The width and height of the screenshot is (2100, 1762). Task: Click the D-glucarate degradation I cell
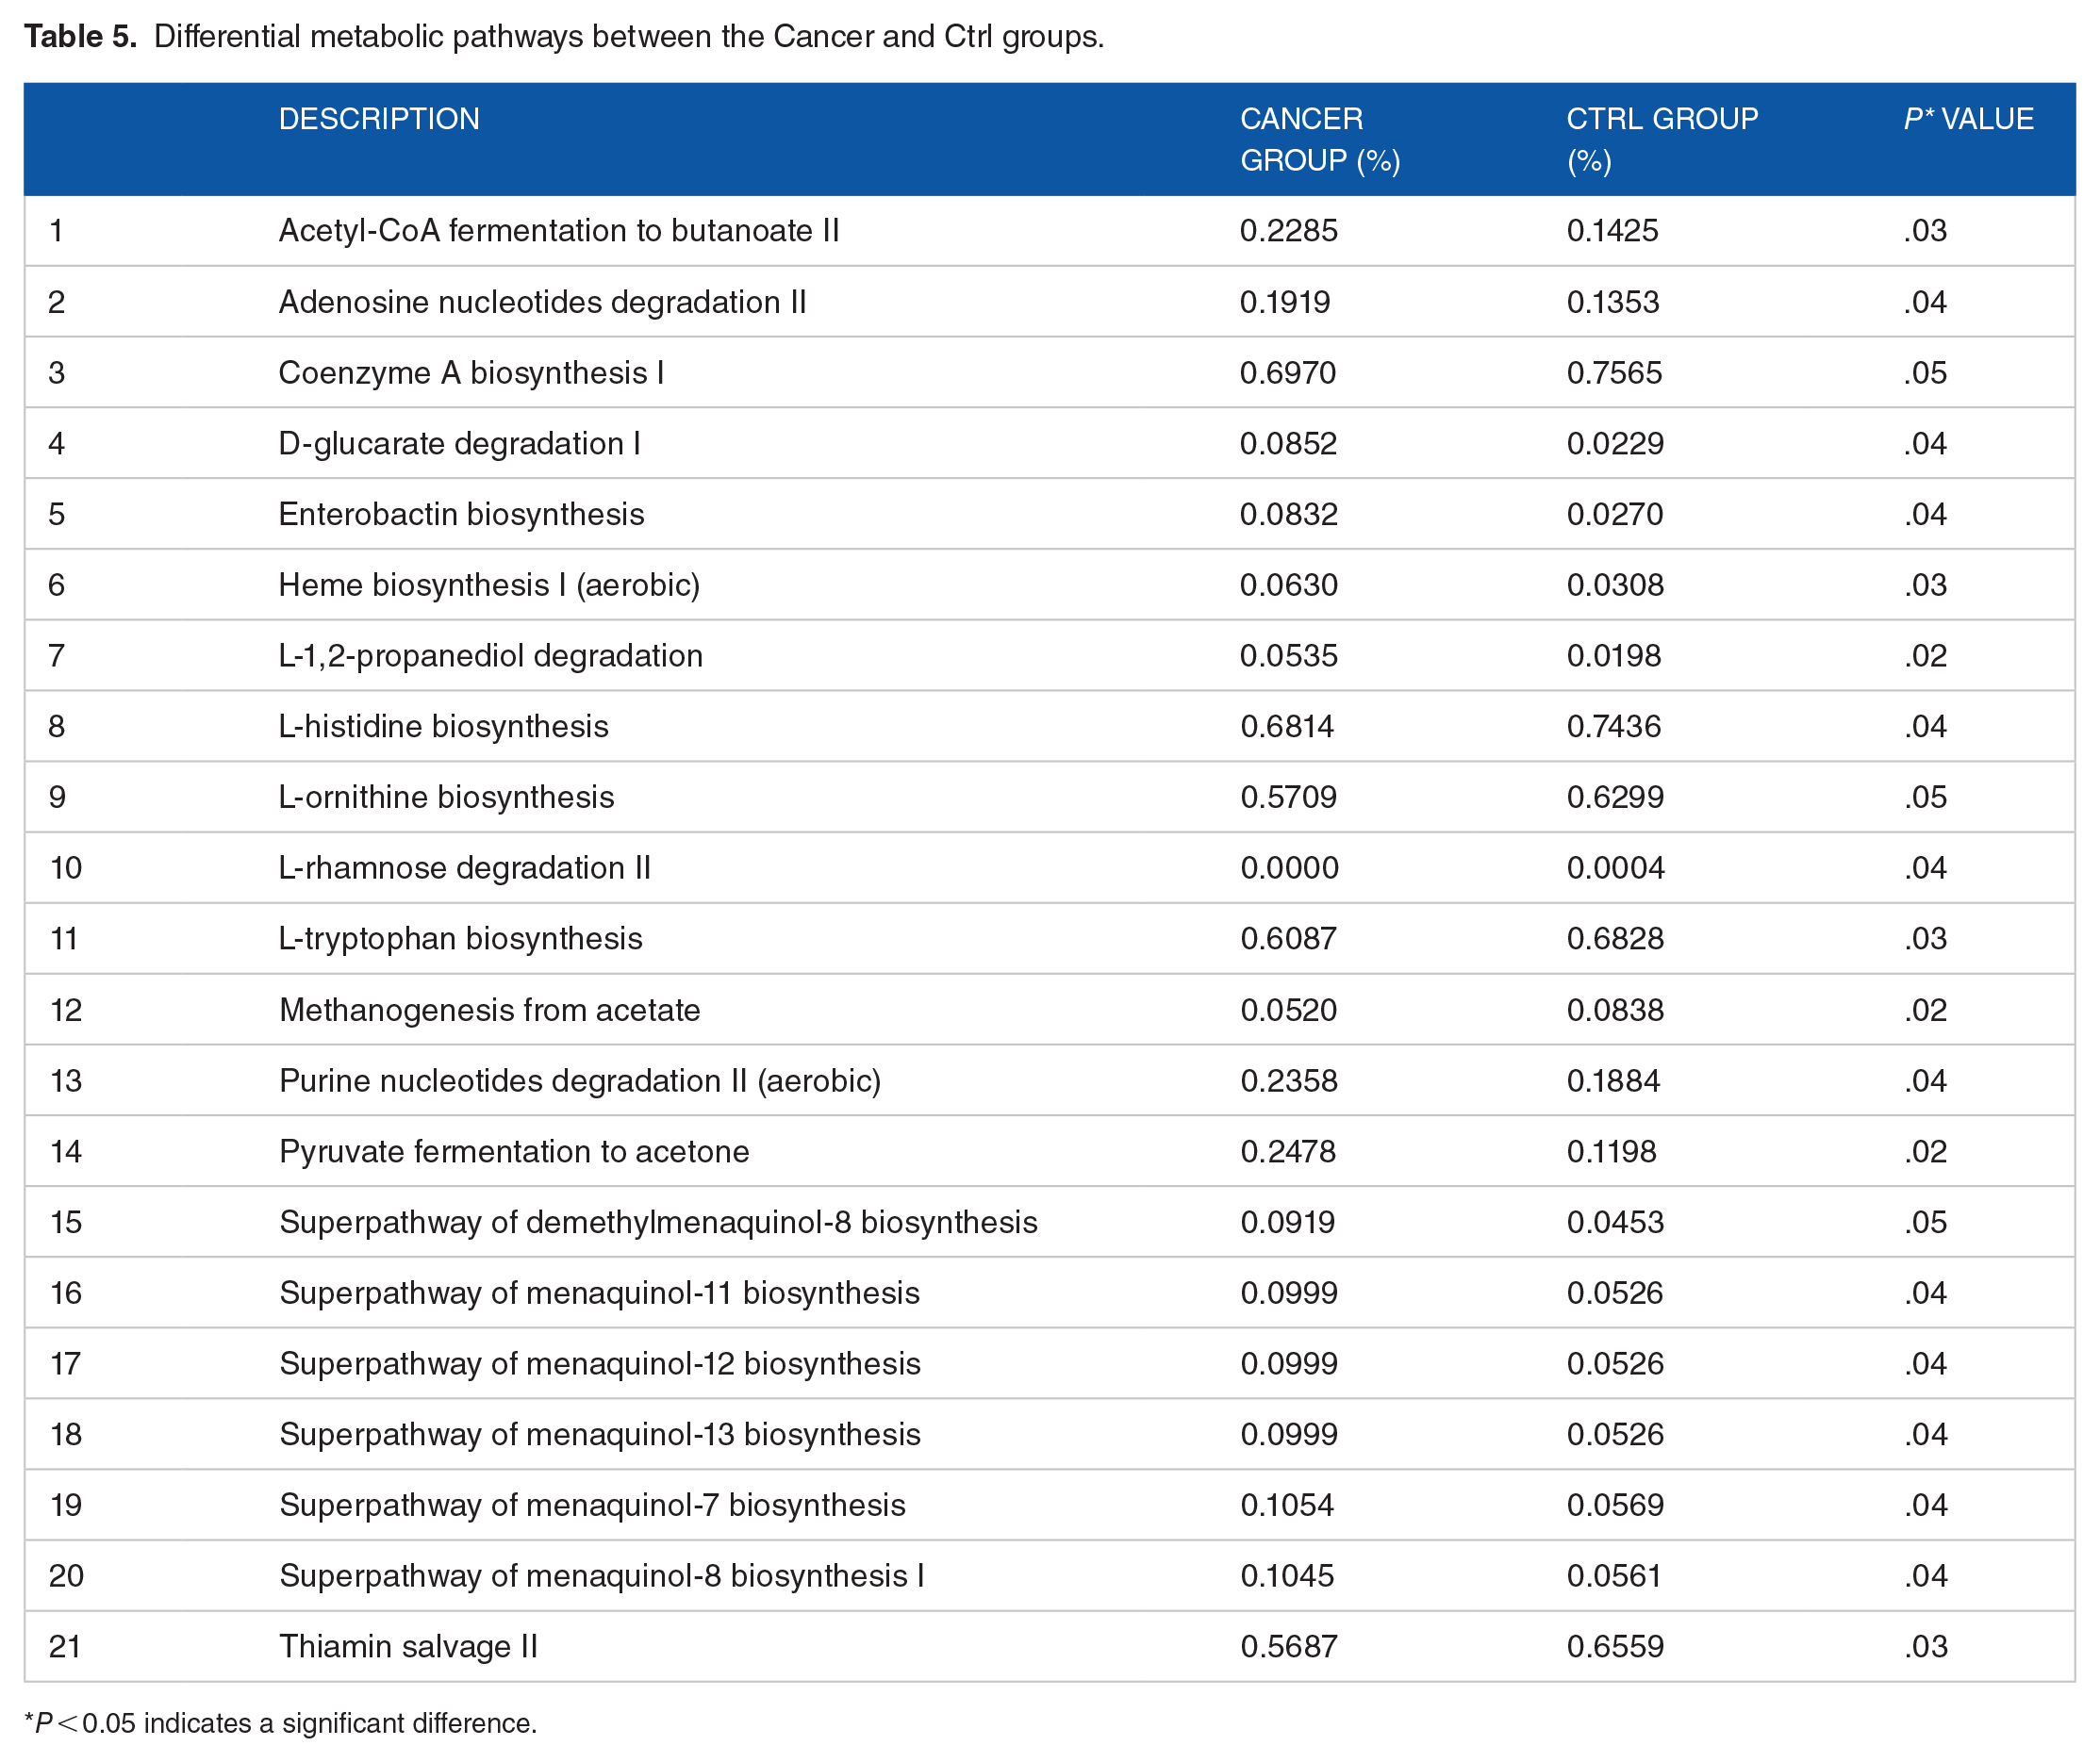tap(459, 444)
